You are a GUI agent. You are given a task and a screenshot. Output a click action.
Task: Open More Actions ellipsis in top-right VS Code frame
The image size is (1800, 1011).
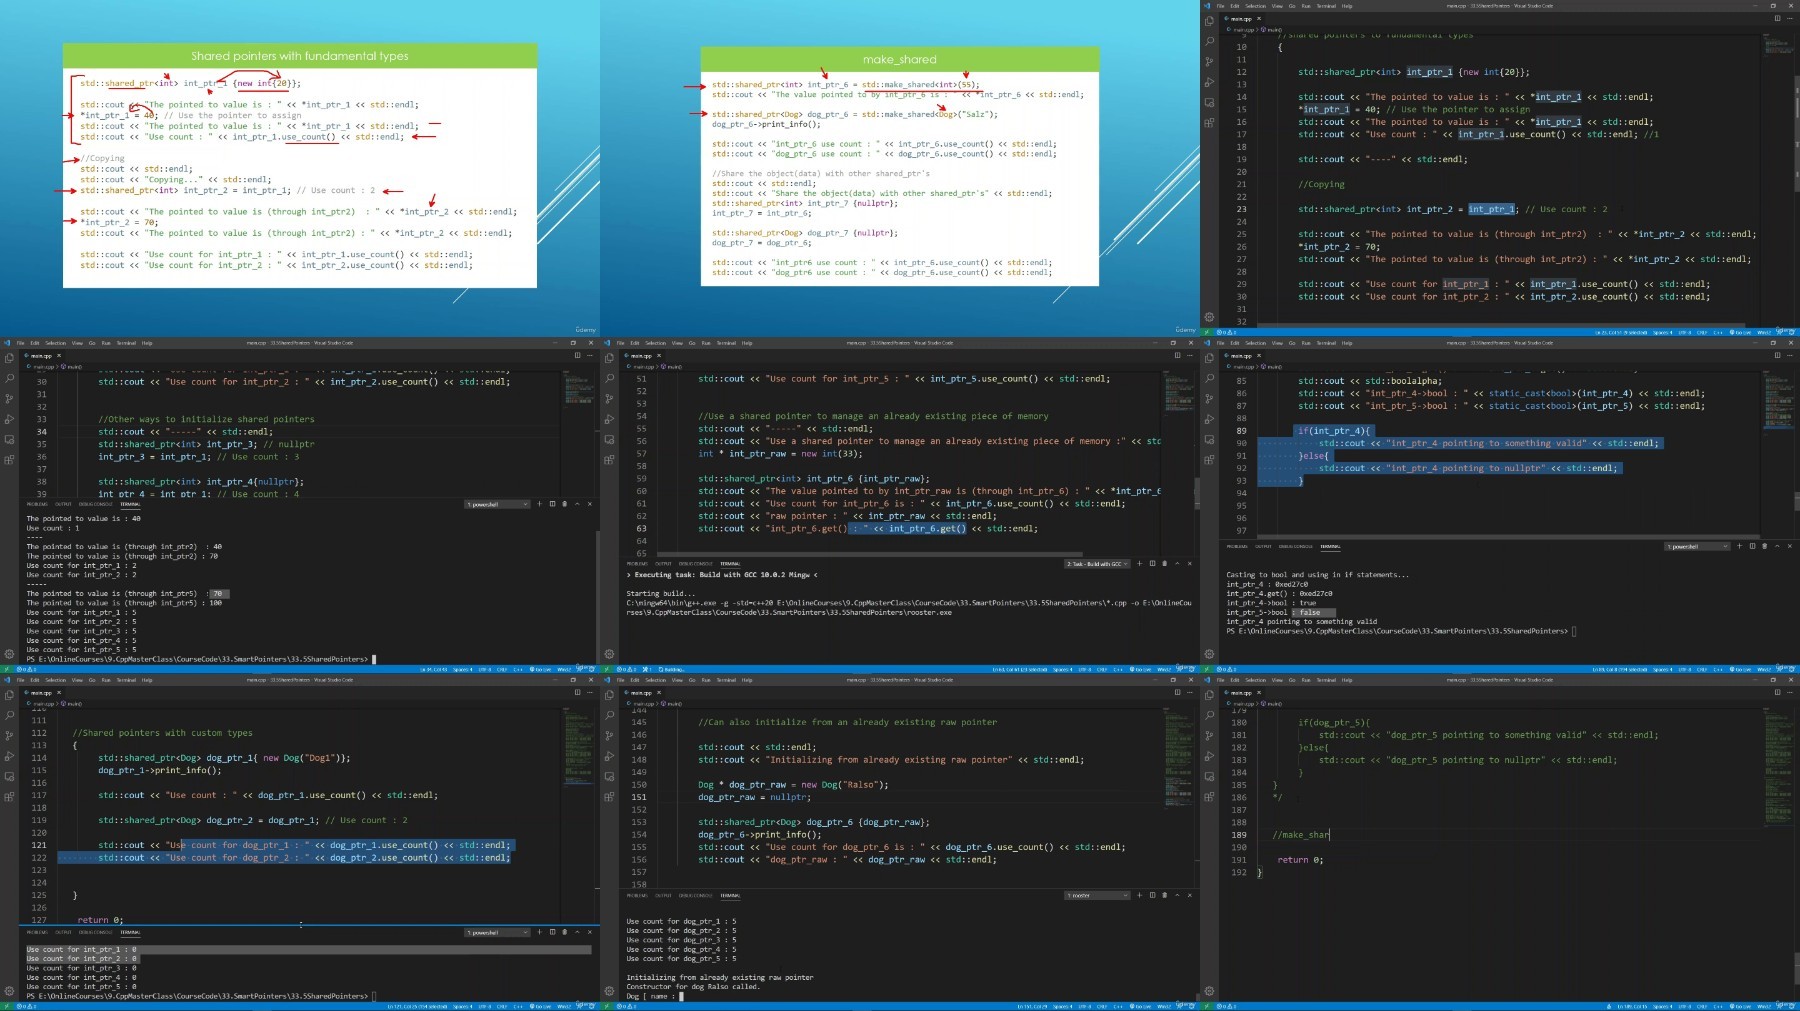(1789, 18)
